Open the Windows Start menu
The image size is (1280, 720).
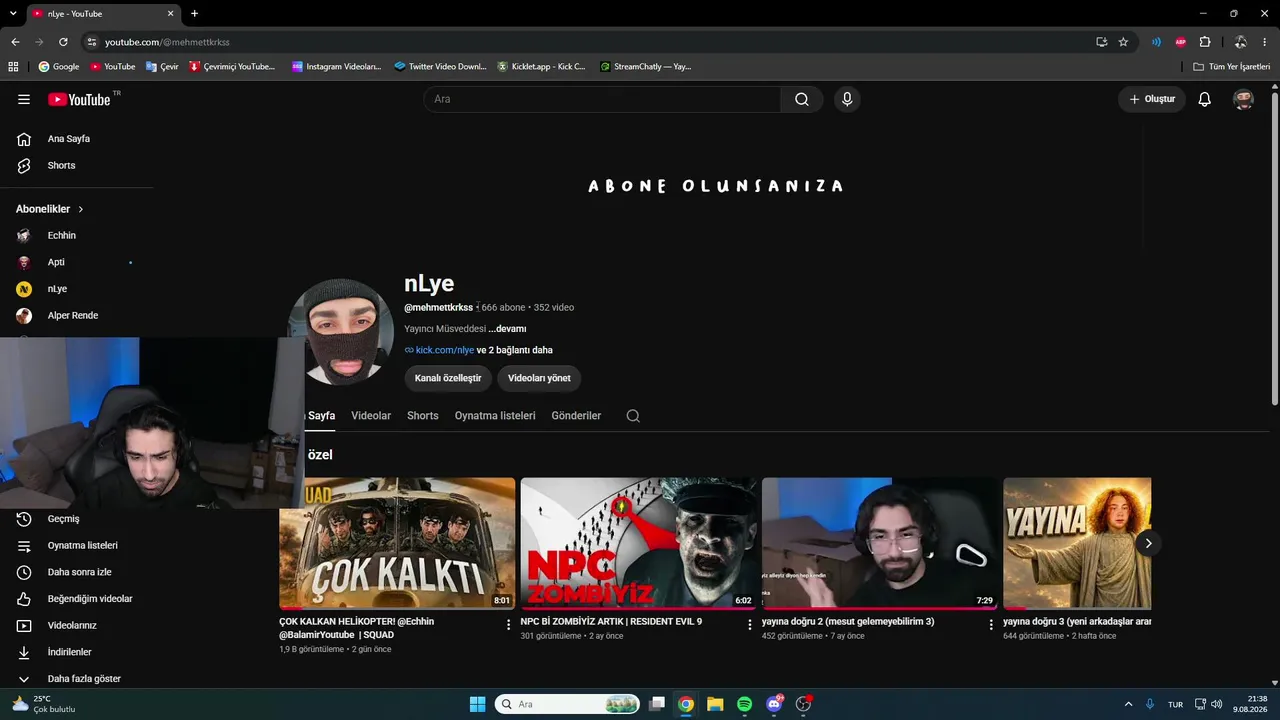(x=477, y=704)
